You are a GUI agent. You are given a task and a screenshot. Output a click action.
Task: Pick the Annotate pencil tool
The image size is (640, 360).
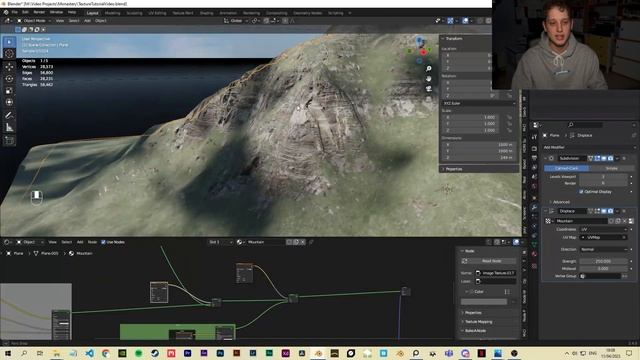[9, 116]
